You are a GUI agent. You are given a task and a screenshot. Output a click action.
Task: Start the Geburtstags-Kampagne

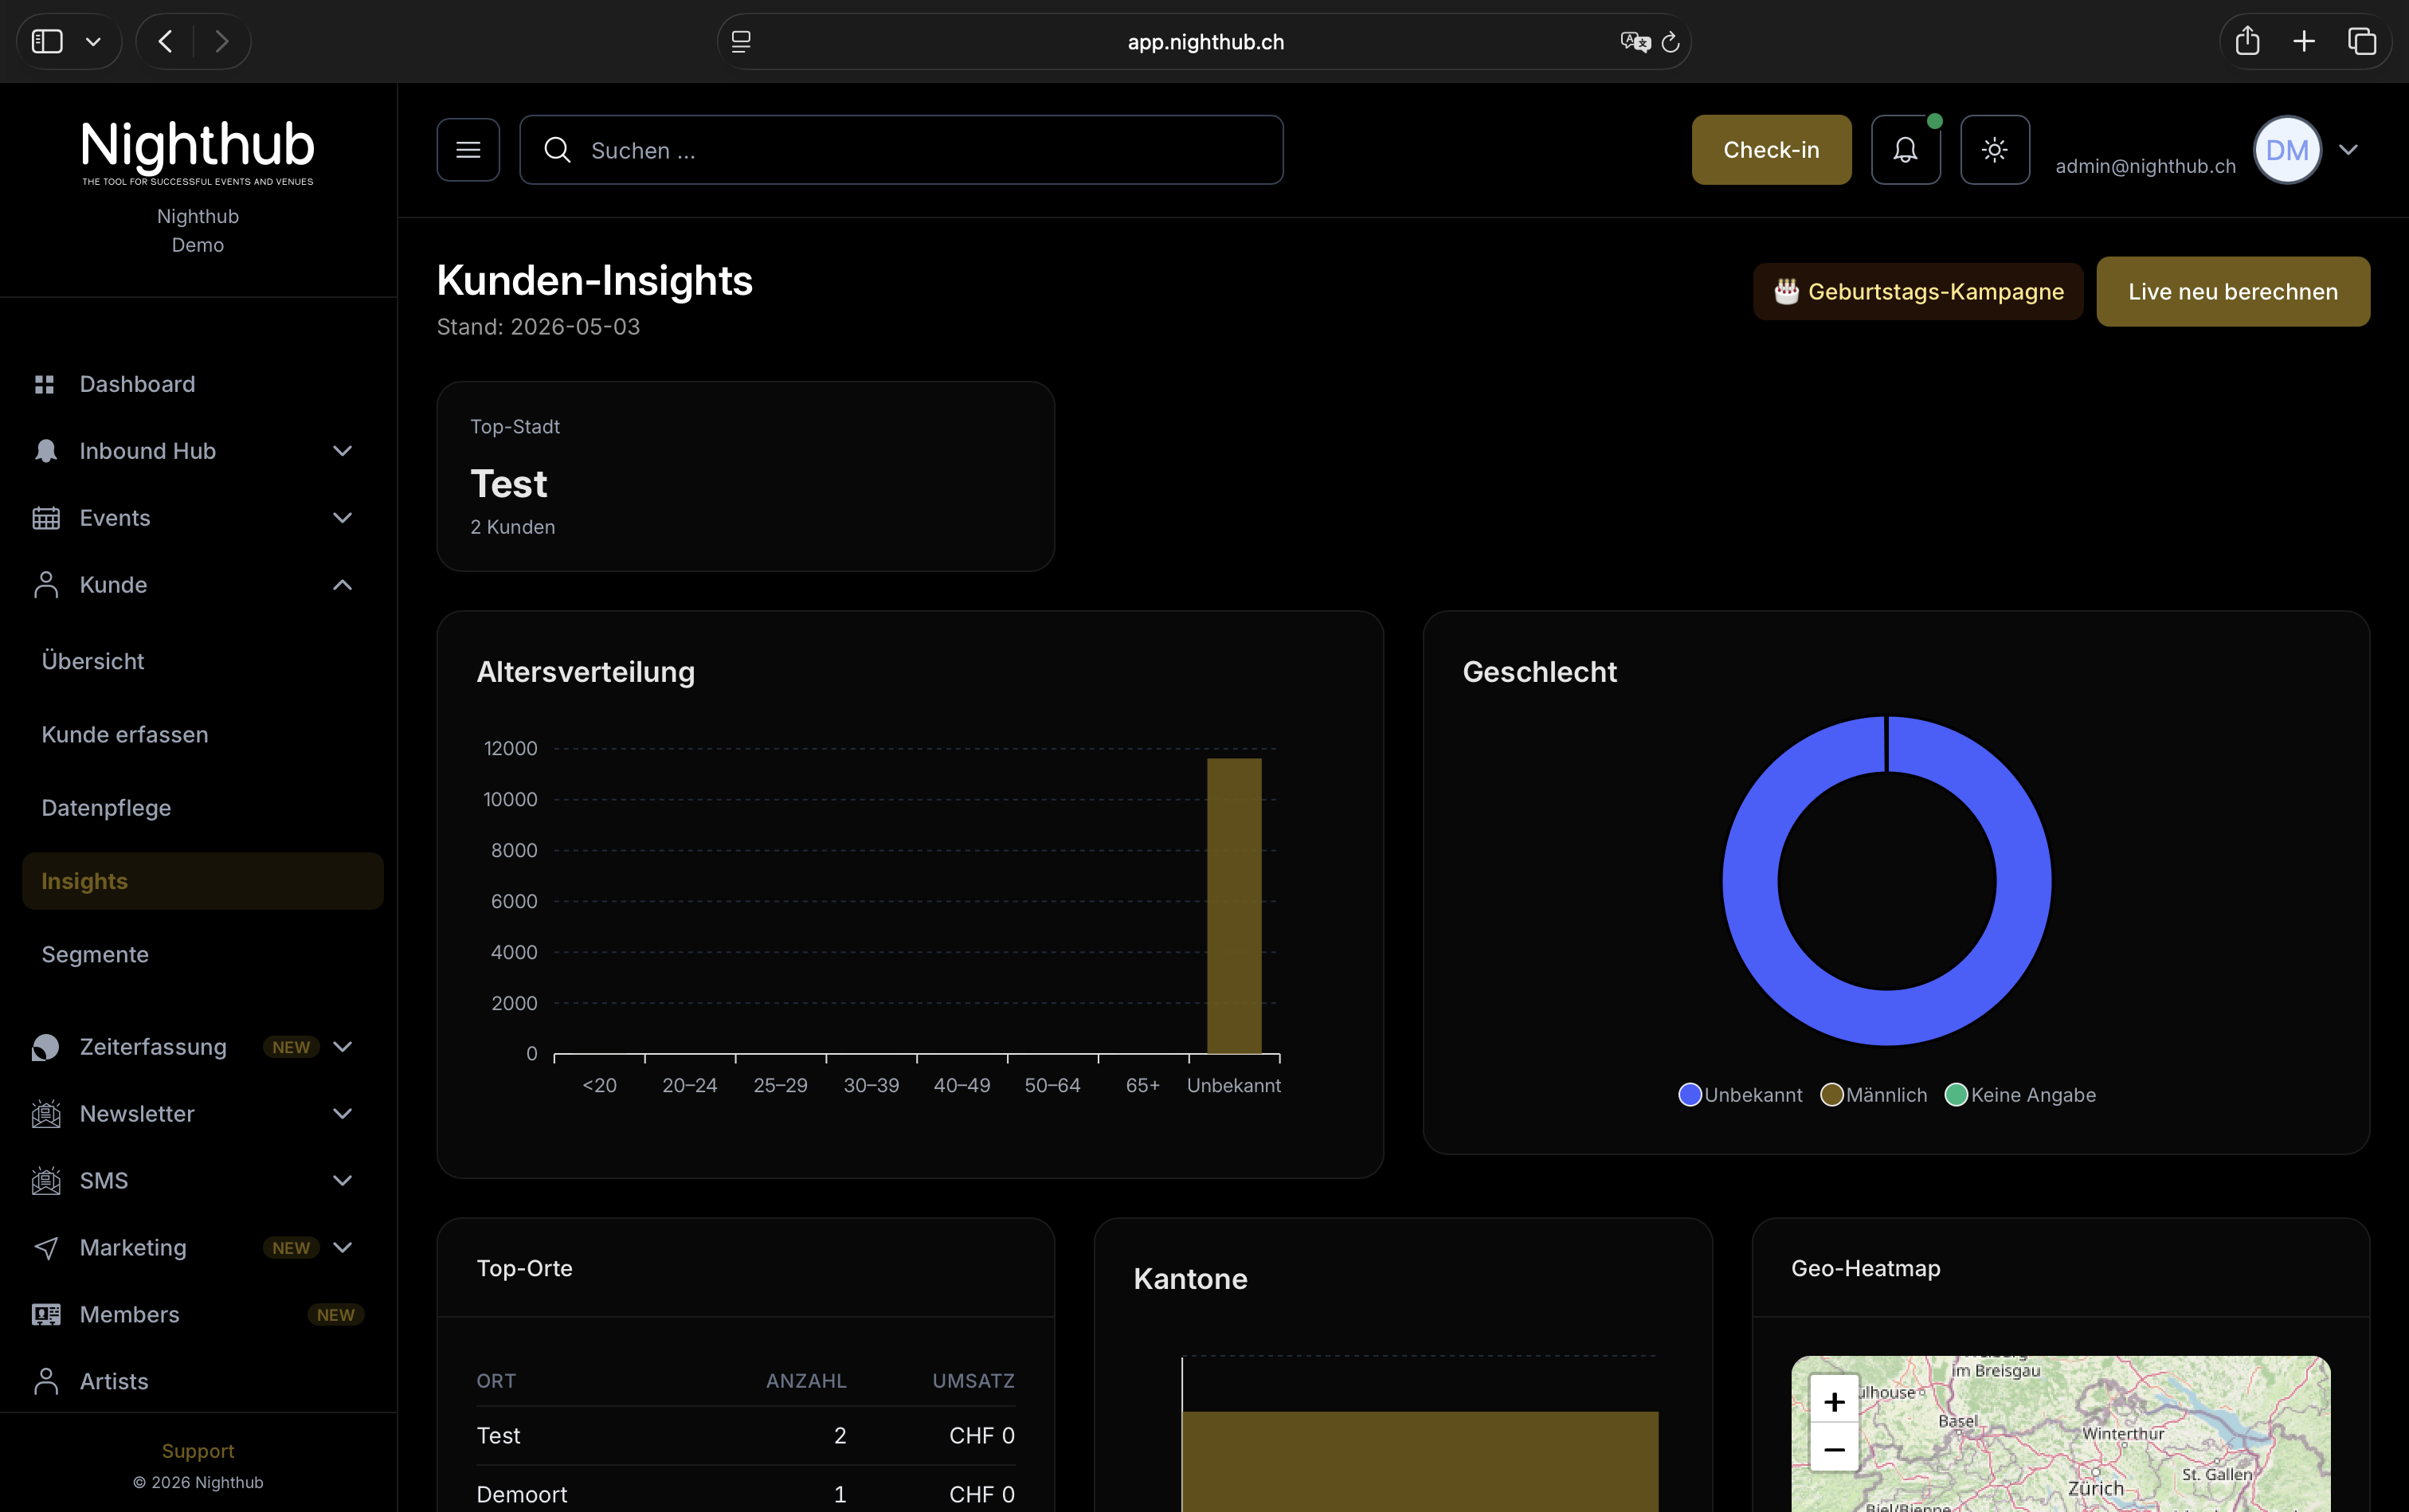coord(1918,291)
